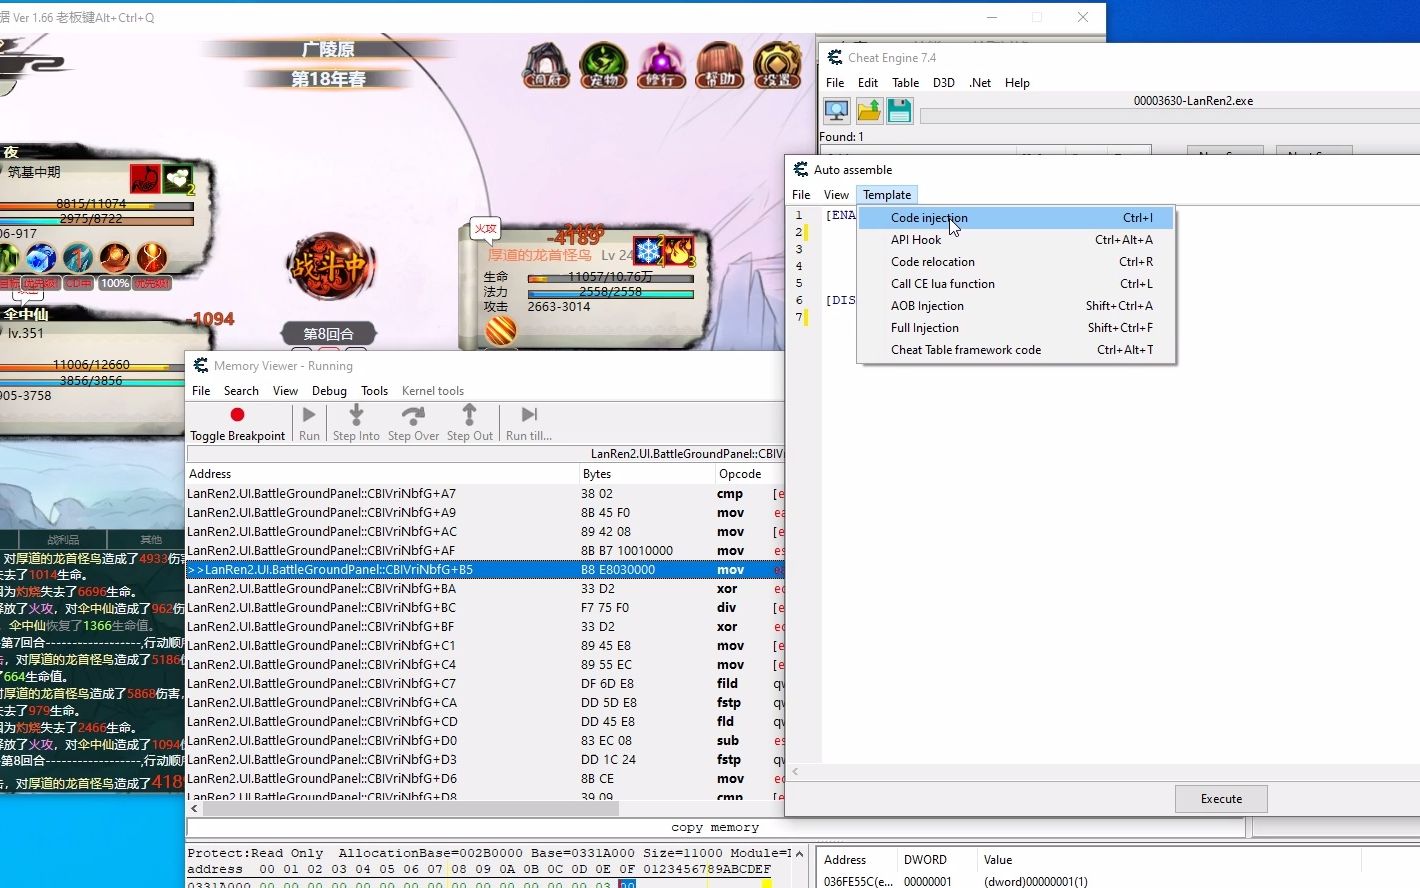
Task: Open Auto assemble View menu
Action: tap(836, 195)
